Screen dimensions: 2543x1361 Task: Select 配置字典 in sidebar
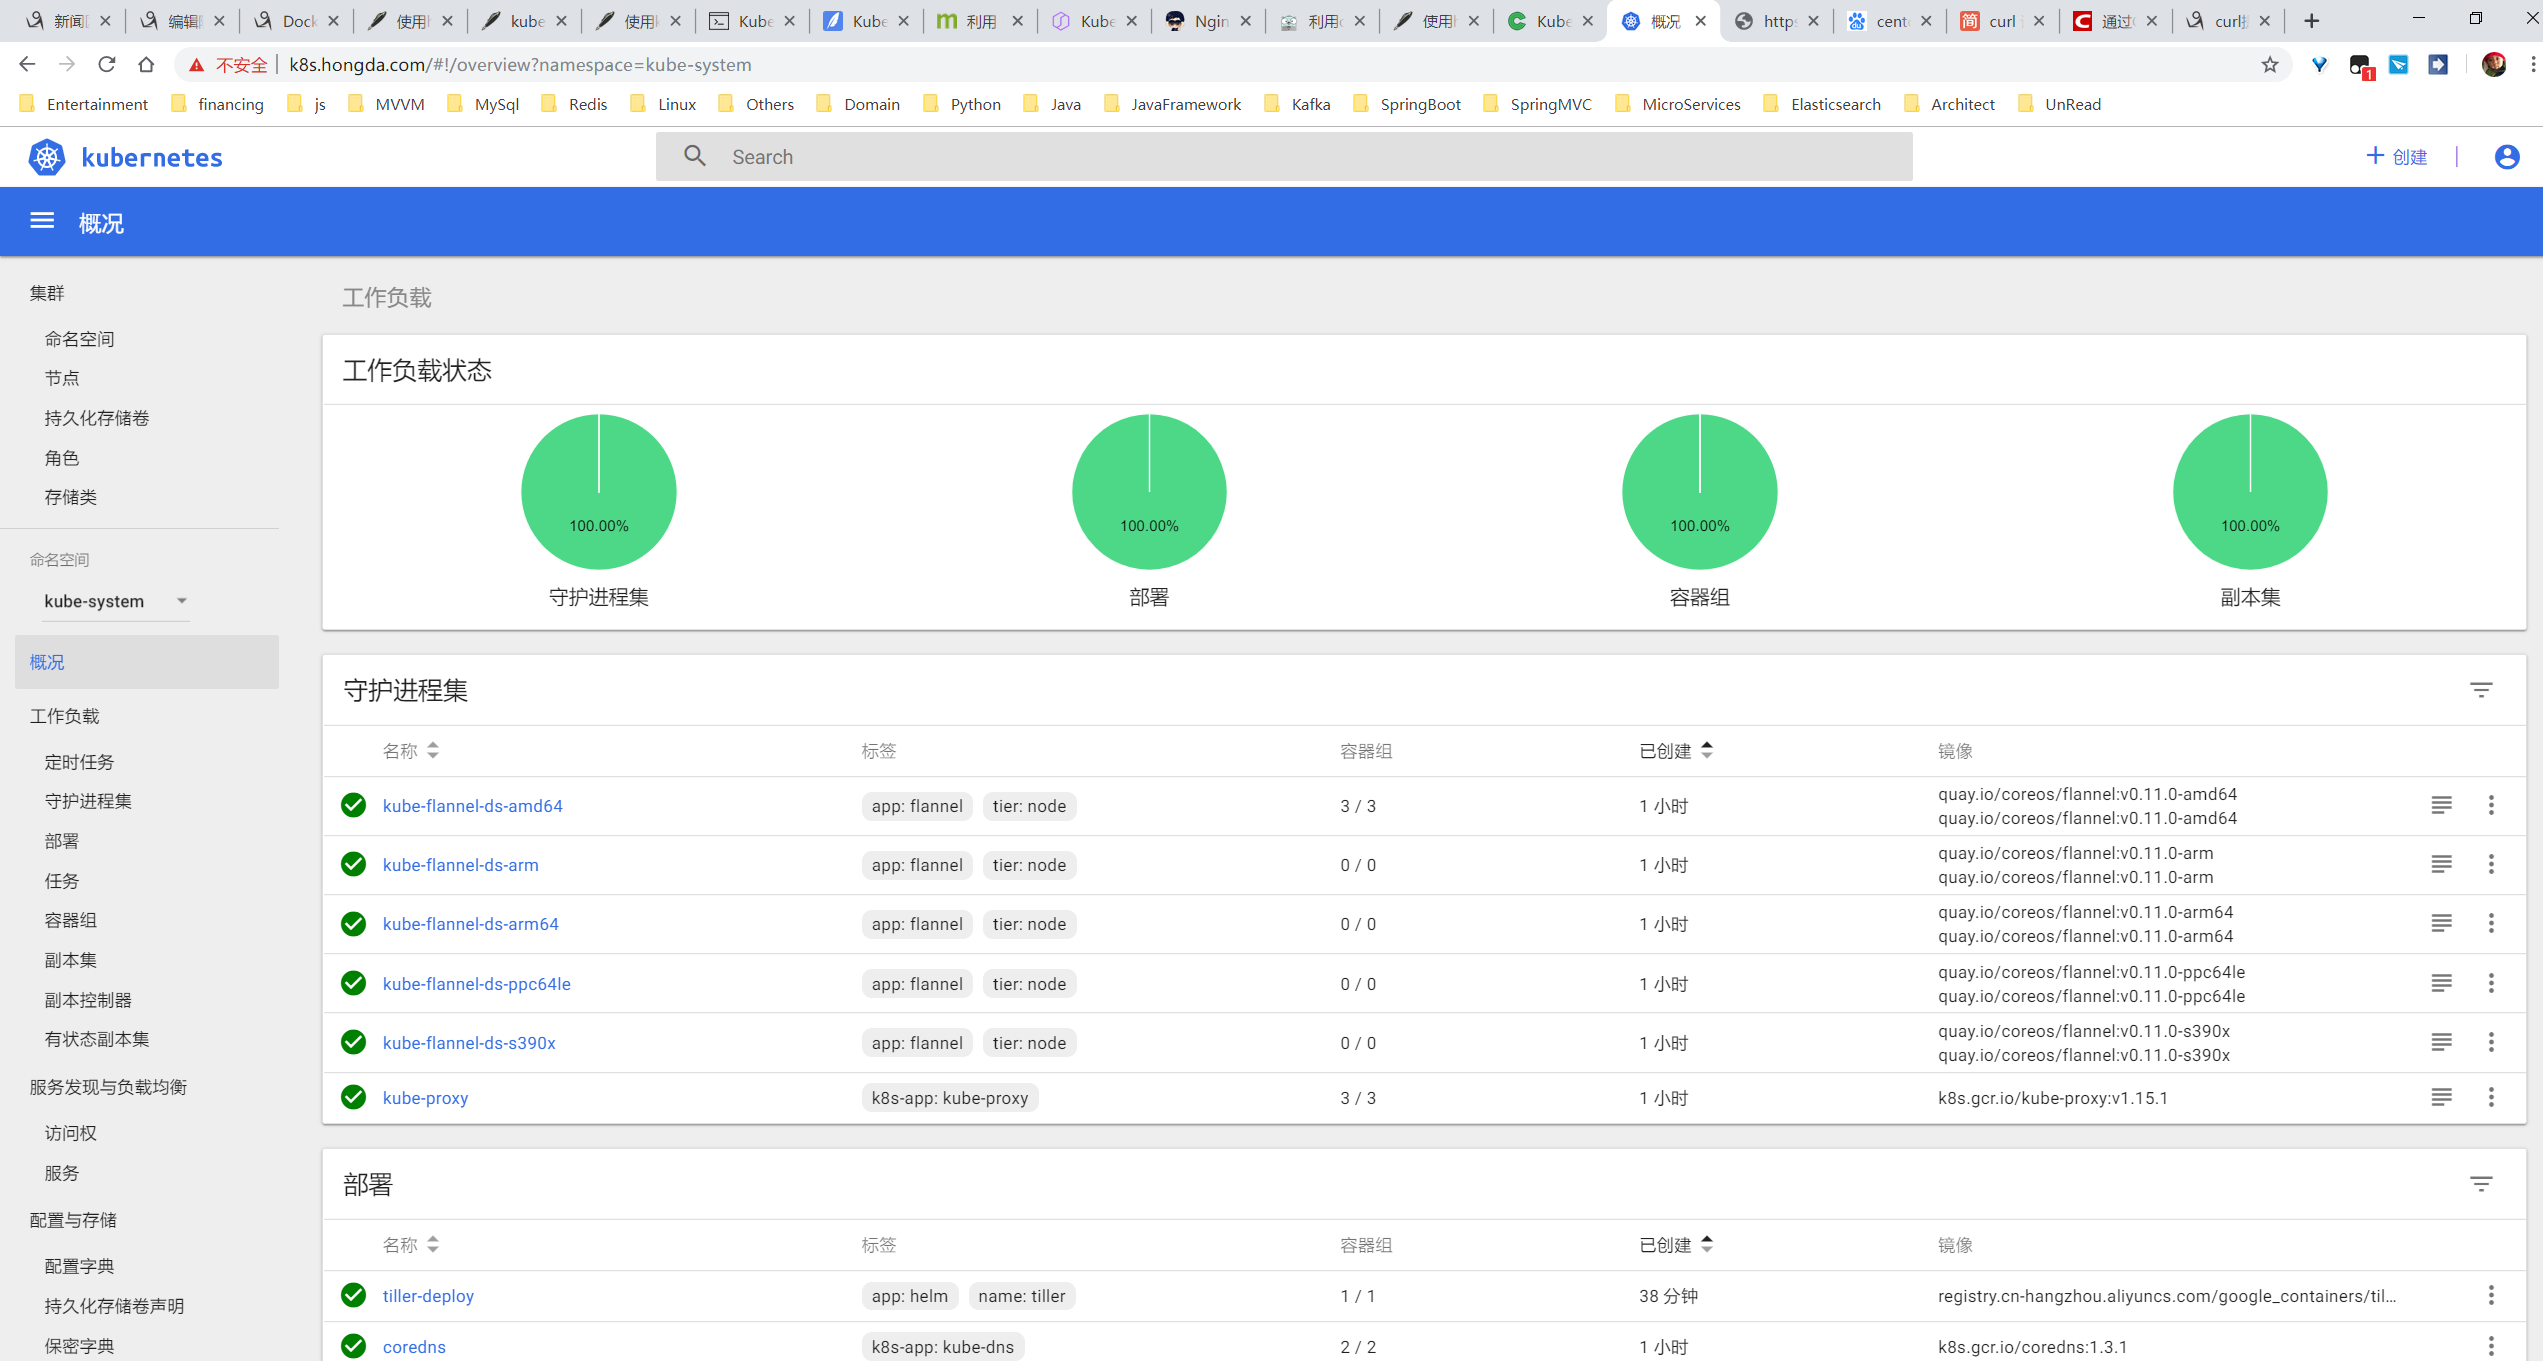pos(79,1266)
